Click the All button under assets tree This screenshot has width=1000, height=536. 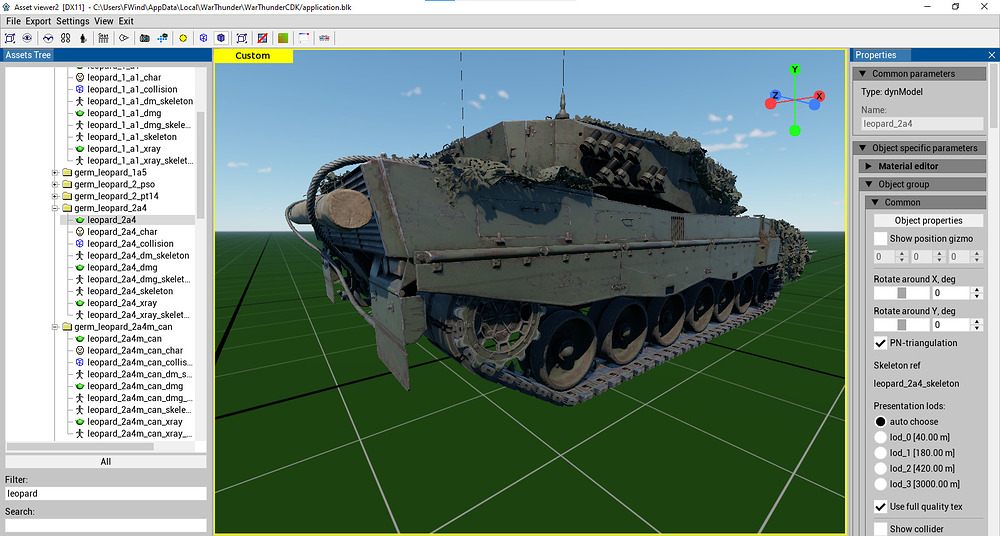click(106, 461)
